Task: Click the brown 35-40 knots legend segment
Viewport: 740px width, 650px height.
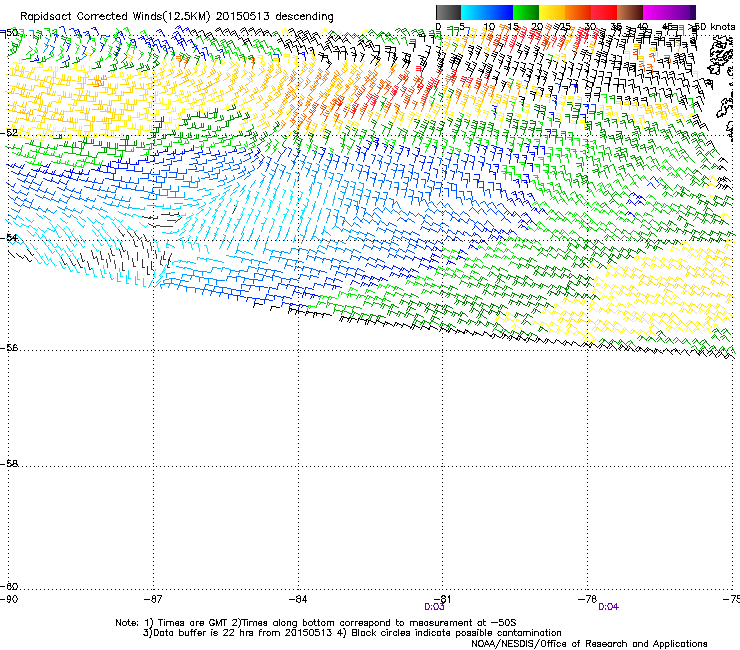Action: point(630,12)
